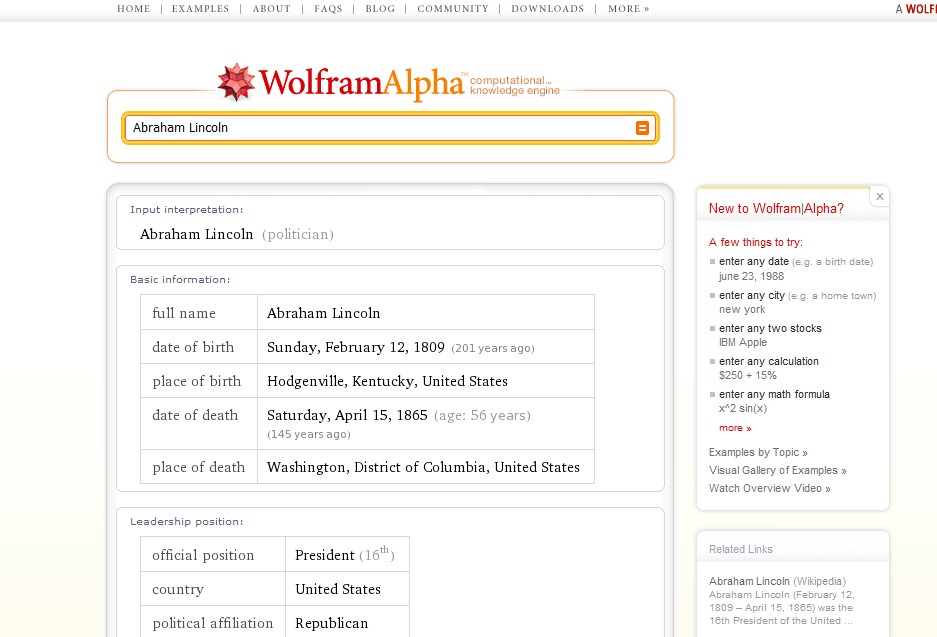Open "Examples by Topic »"
This screenshot has height=637, width=937.
758,452
